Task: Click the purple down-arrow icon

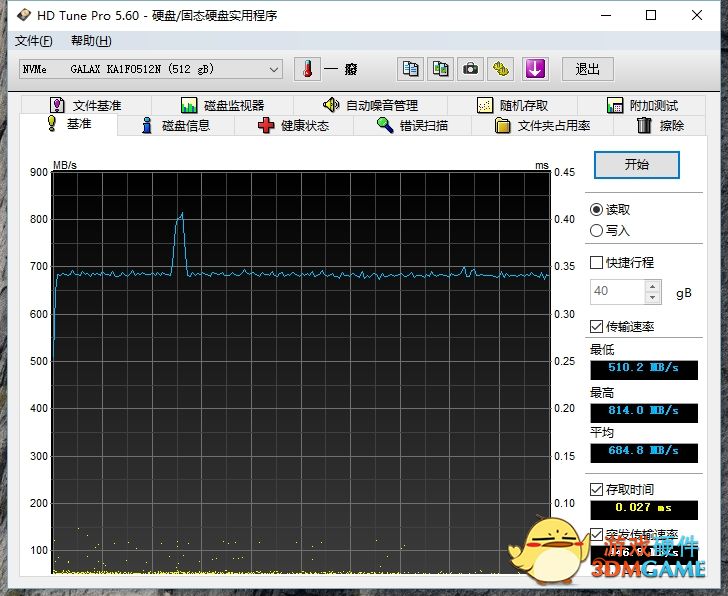Action: 536,69
